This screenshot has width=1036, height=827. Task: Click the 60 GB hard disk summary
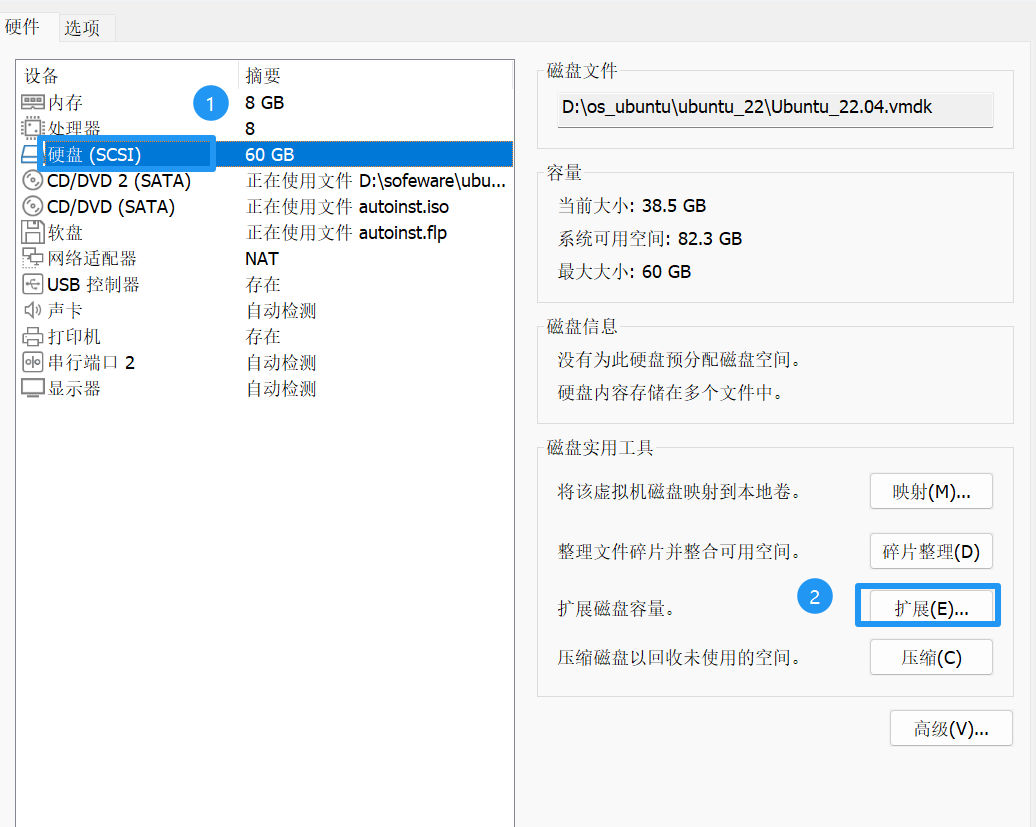(270, 155)
